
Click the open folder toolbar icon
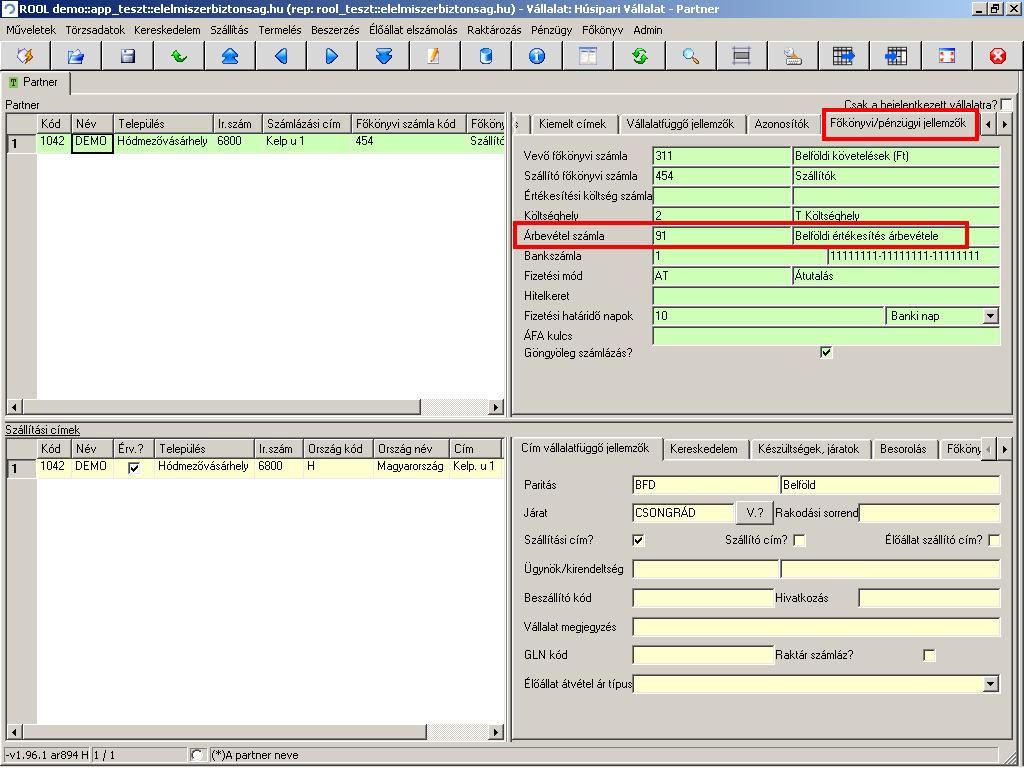pos(76,56)
